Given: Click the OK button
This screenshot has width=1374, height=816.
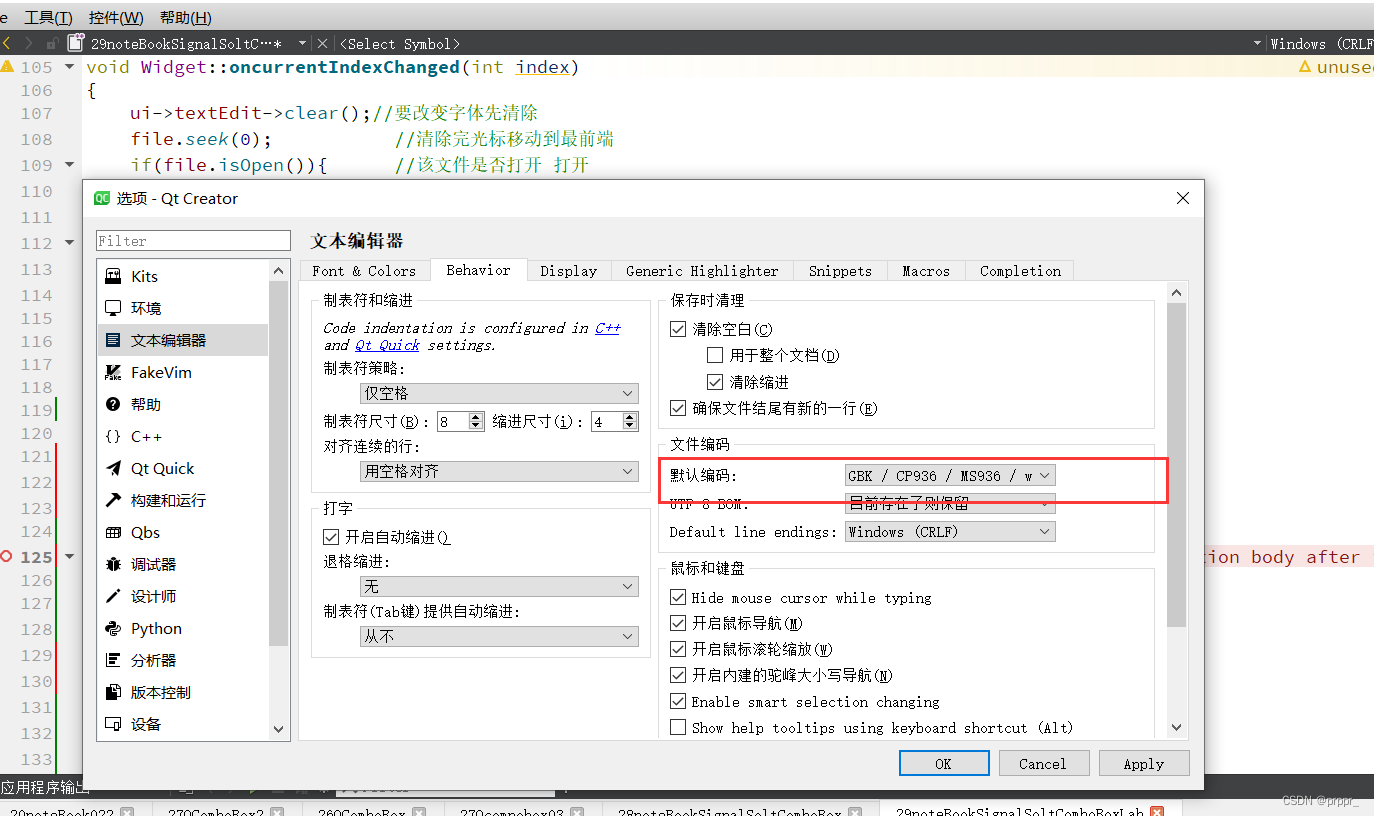Looking at the screenshot, I should [944, 763].
